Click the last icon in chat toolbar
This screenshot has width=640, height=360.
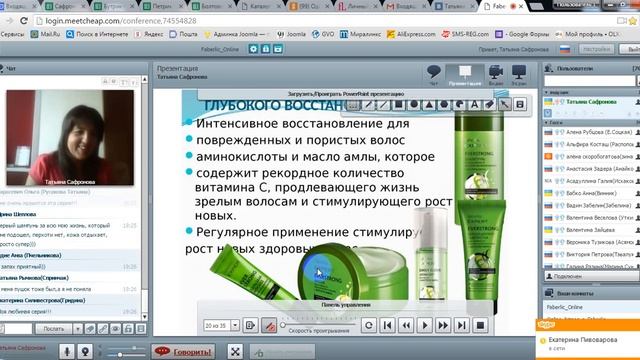pyautogui.click(x=141, y=329)
